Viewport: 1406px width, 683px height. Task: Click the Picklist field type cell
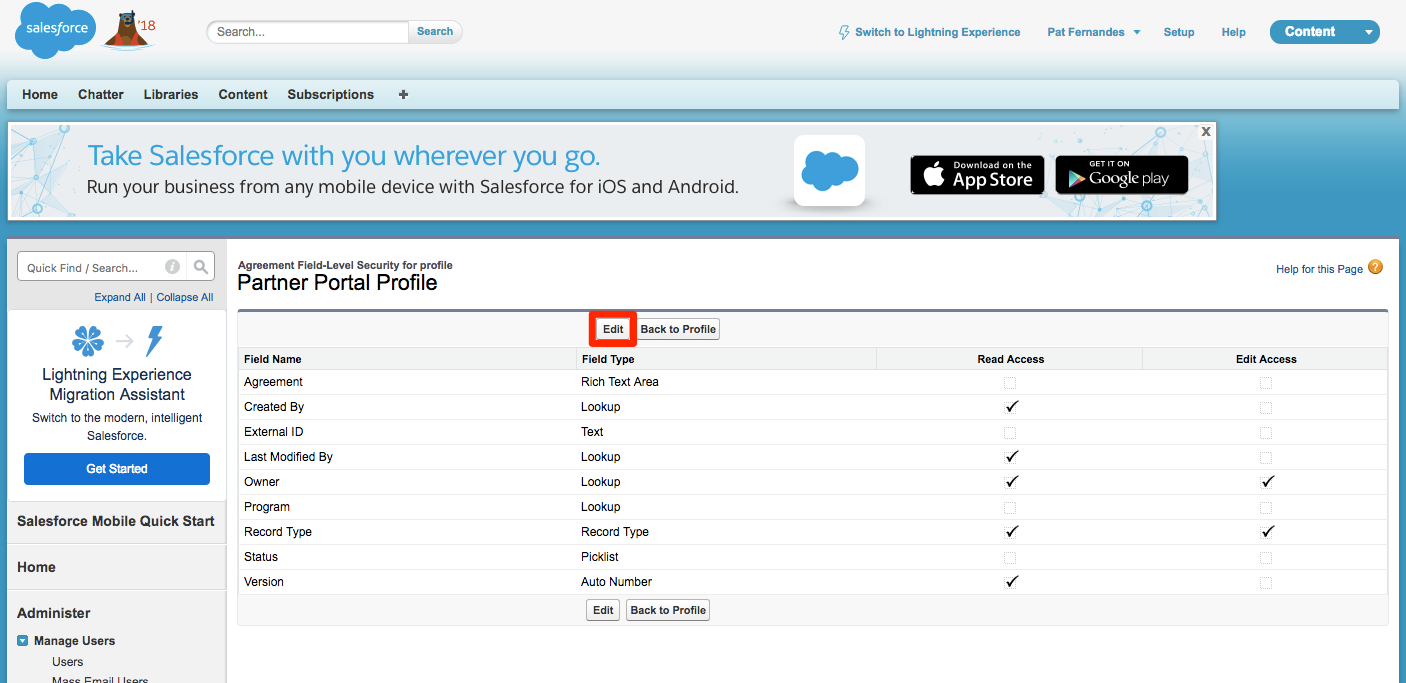(599, 557)
